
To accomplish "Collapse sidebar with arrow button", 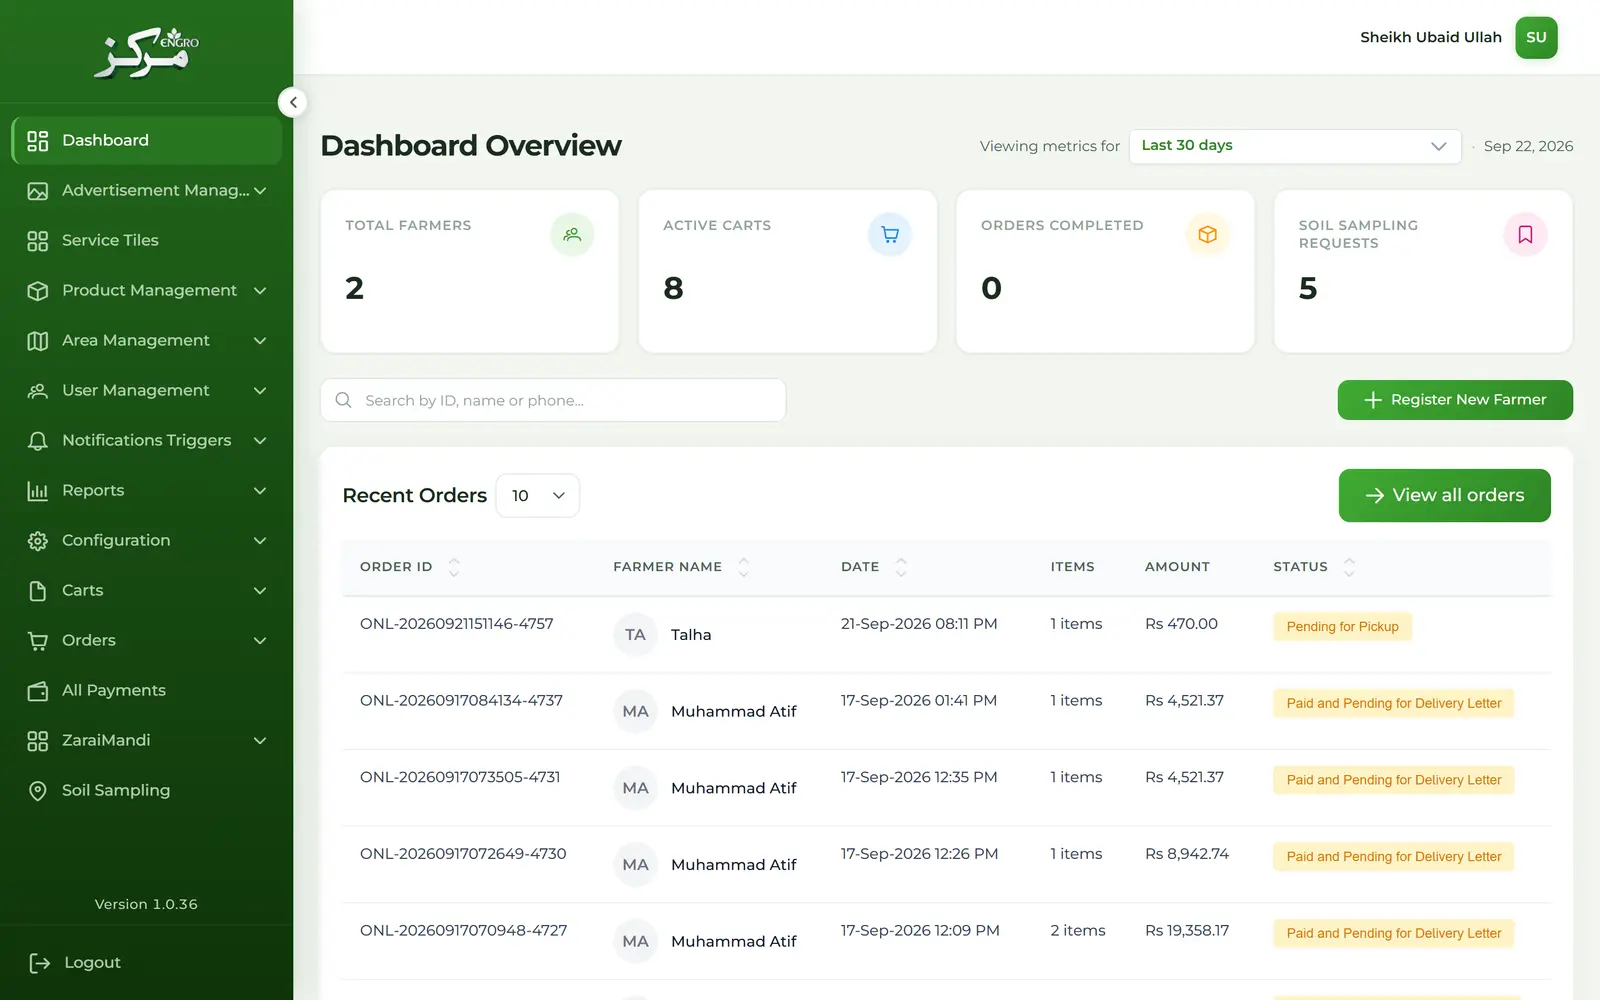I will (293, 102).
